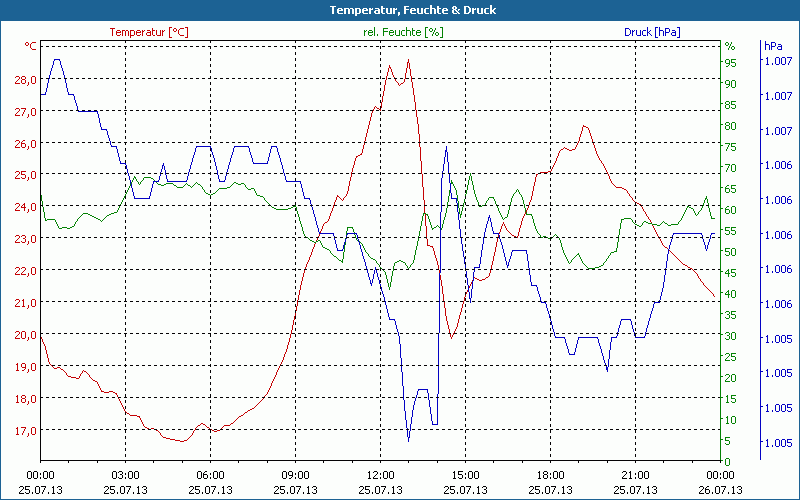The image size is (800, 500).
Task: Click the green "35" humidity axis tick
Action: coord(731,315)
